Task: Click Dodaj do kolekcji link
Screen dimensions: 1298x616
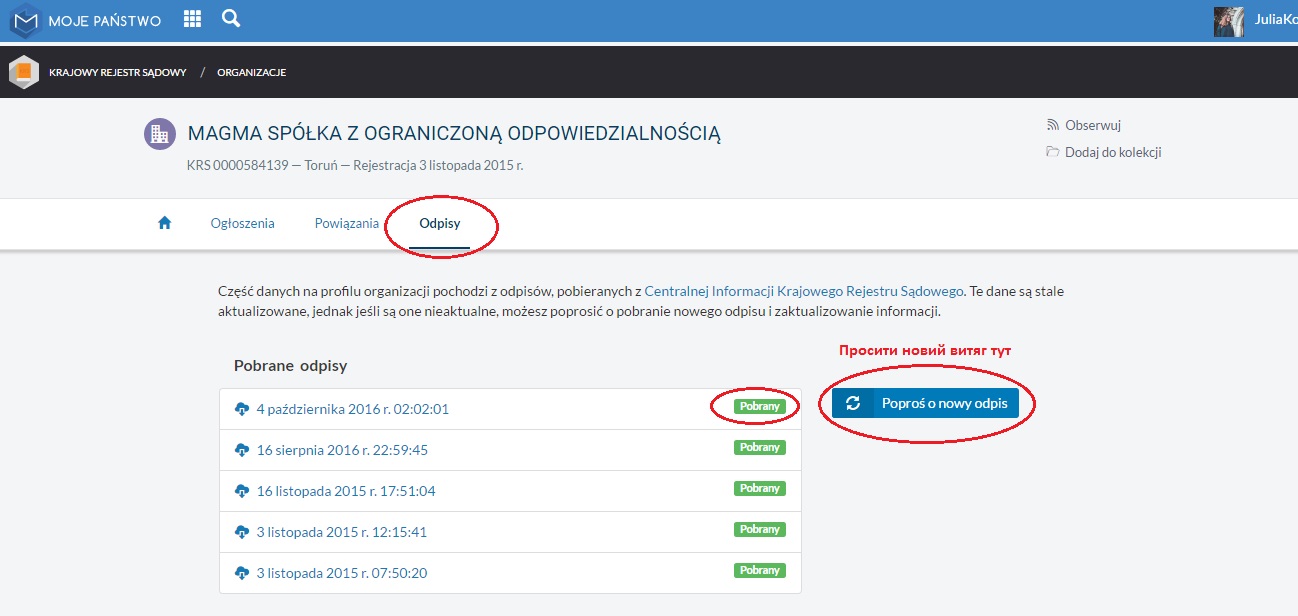Action: click(x=1112, y=152)
